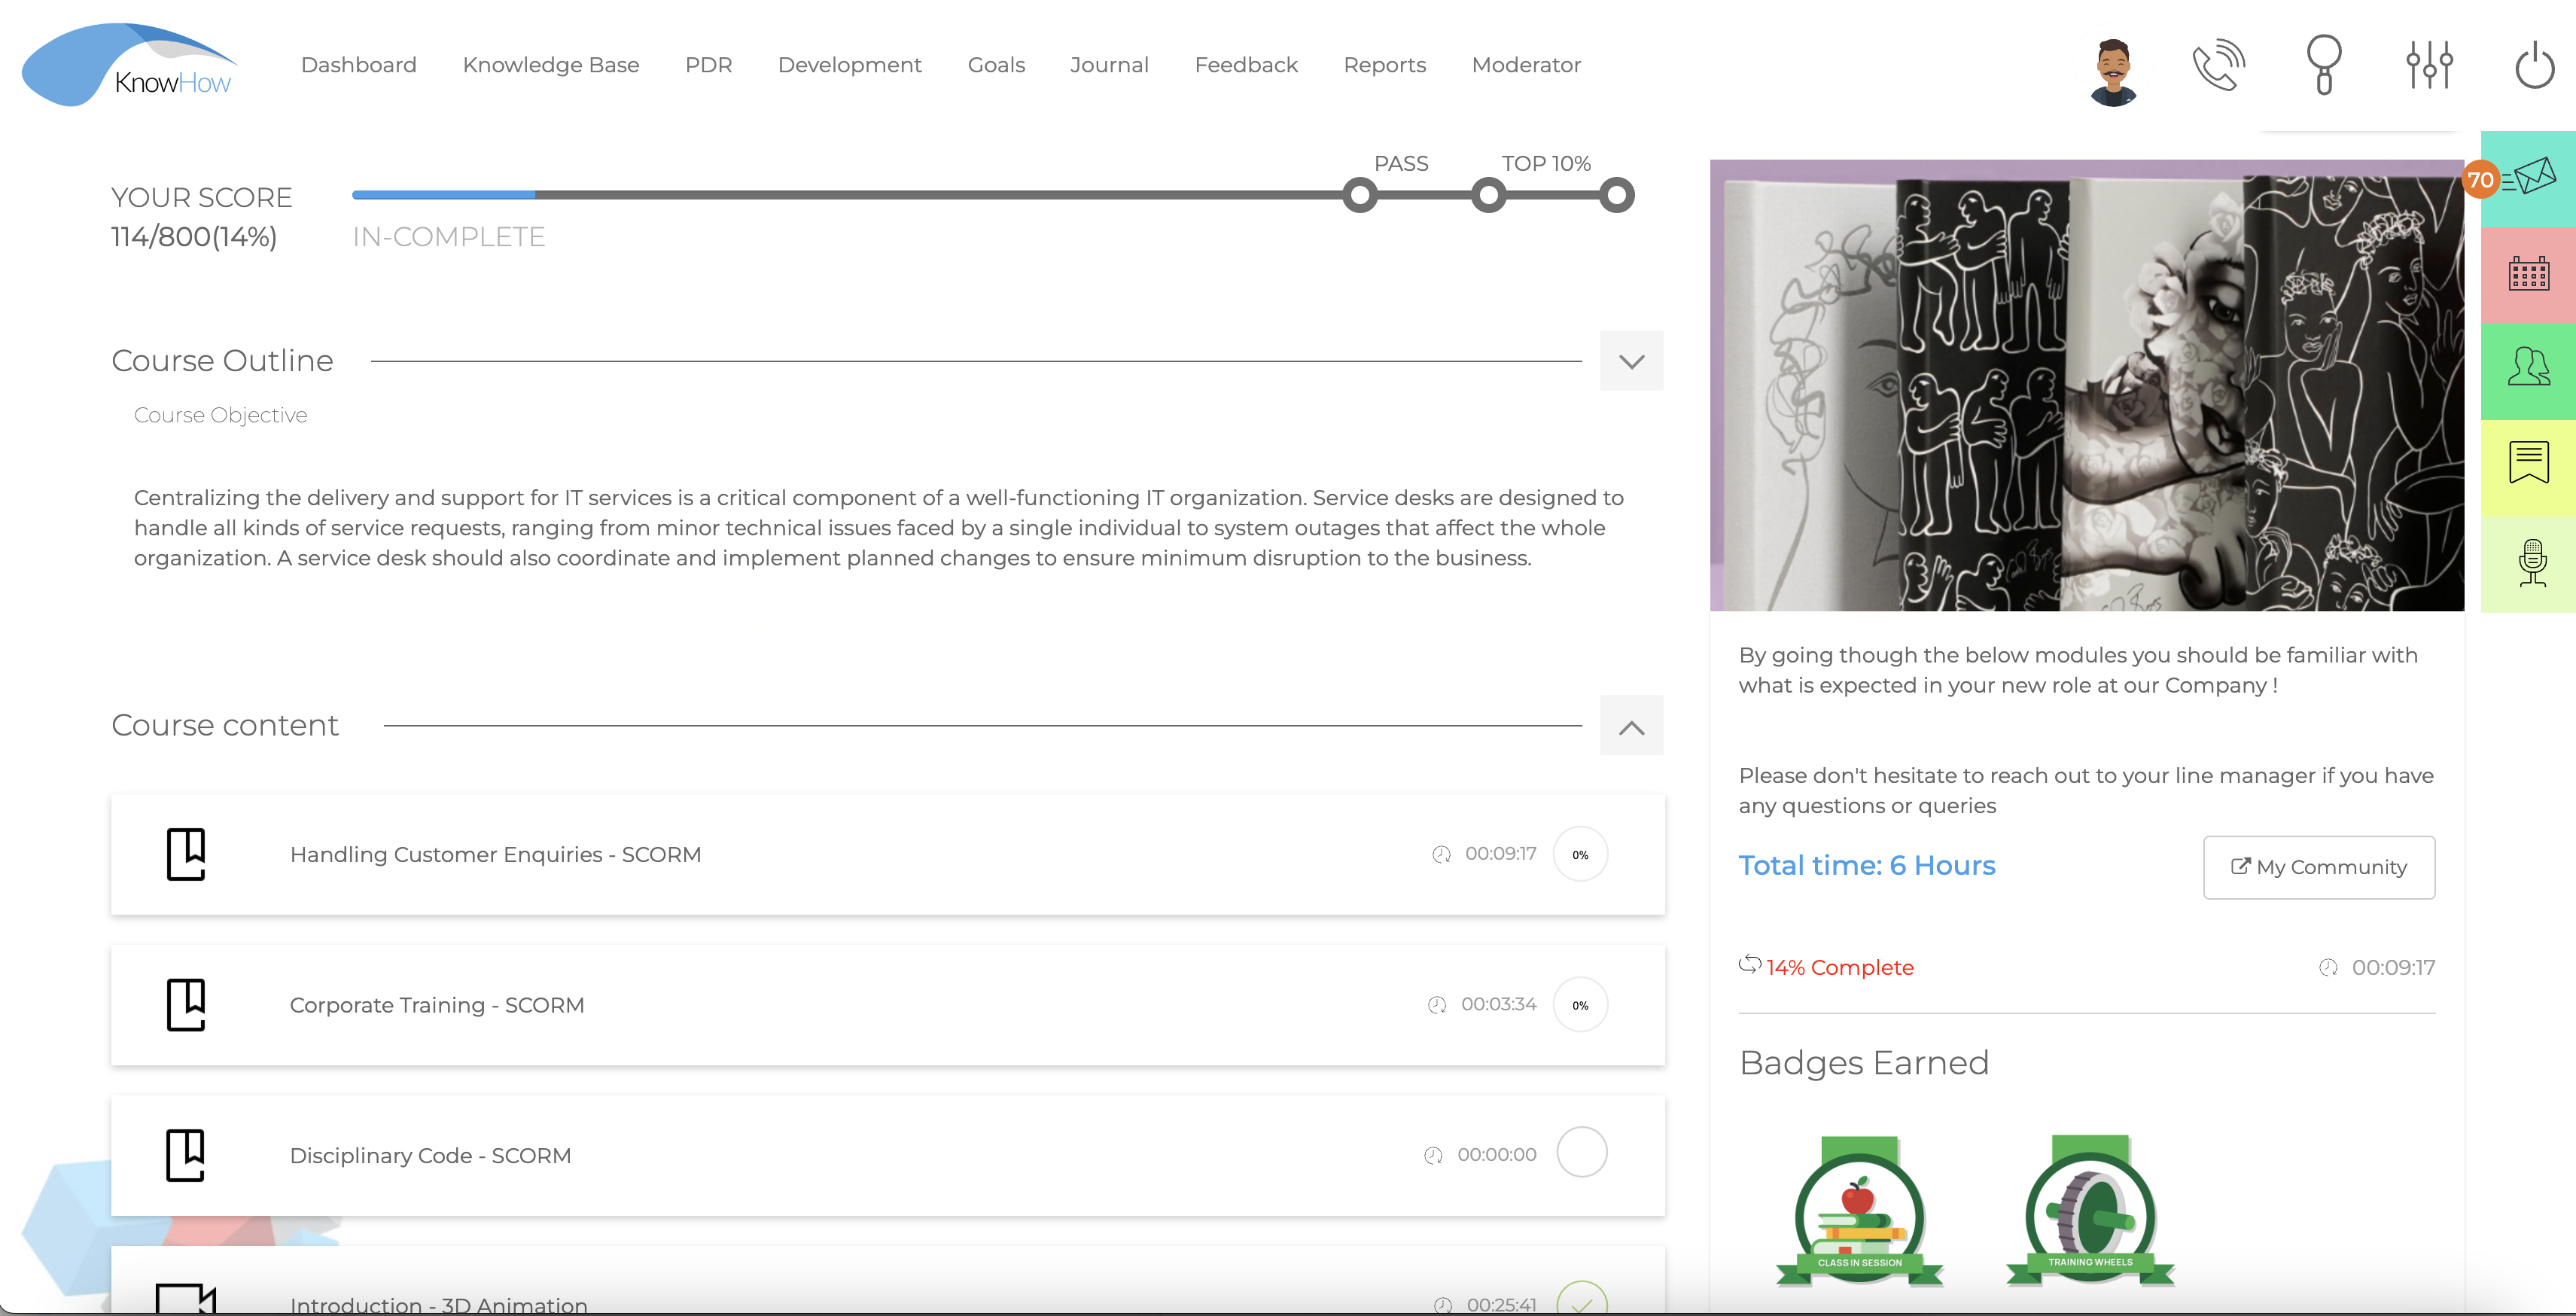Click the course cover artwork image
Viewport: 2576px width, 1316px height.
pyautogui.click(x=2087, y=385)
